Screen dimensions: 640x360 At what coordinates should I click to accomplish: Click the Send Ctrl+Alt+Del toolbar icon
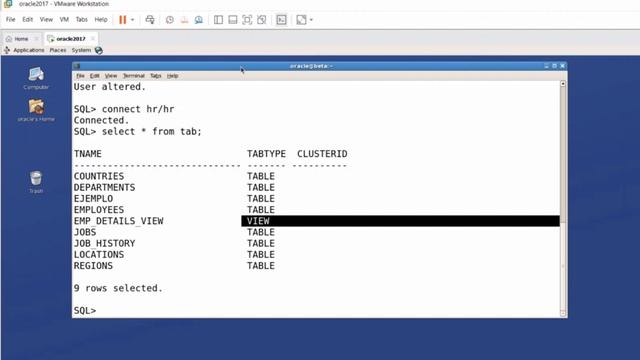(x=150, y=20)
